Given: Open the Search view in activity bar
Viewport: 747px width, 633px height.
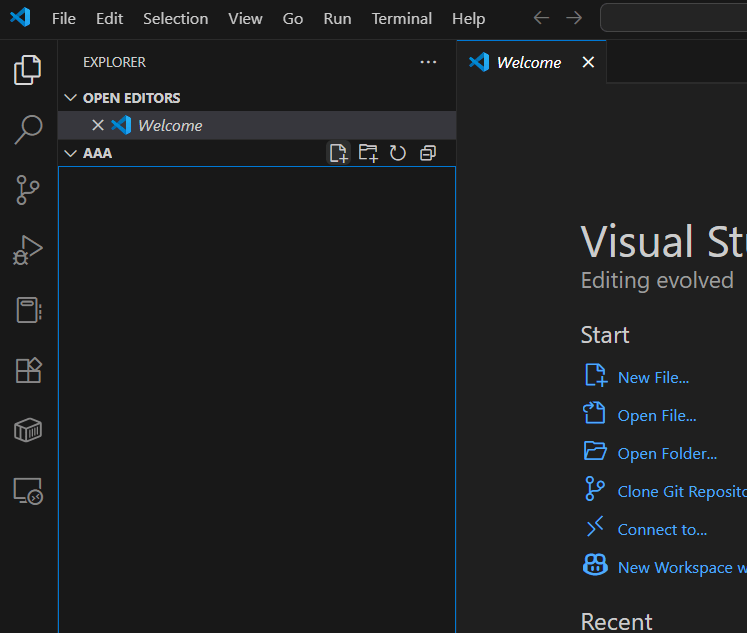Looking at the screenshot, I should pos(28,129).
